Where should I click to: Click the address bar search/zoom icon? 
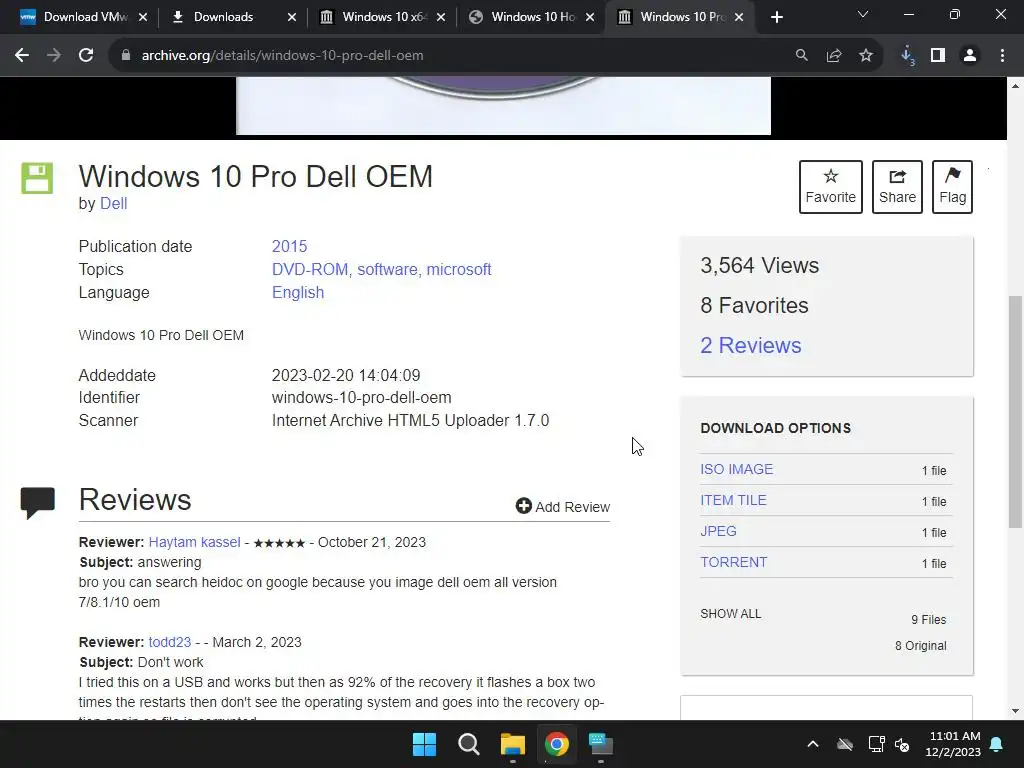click(801, 56)
